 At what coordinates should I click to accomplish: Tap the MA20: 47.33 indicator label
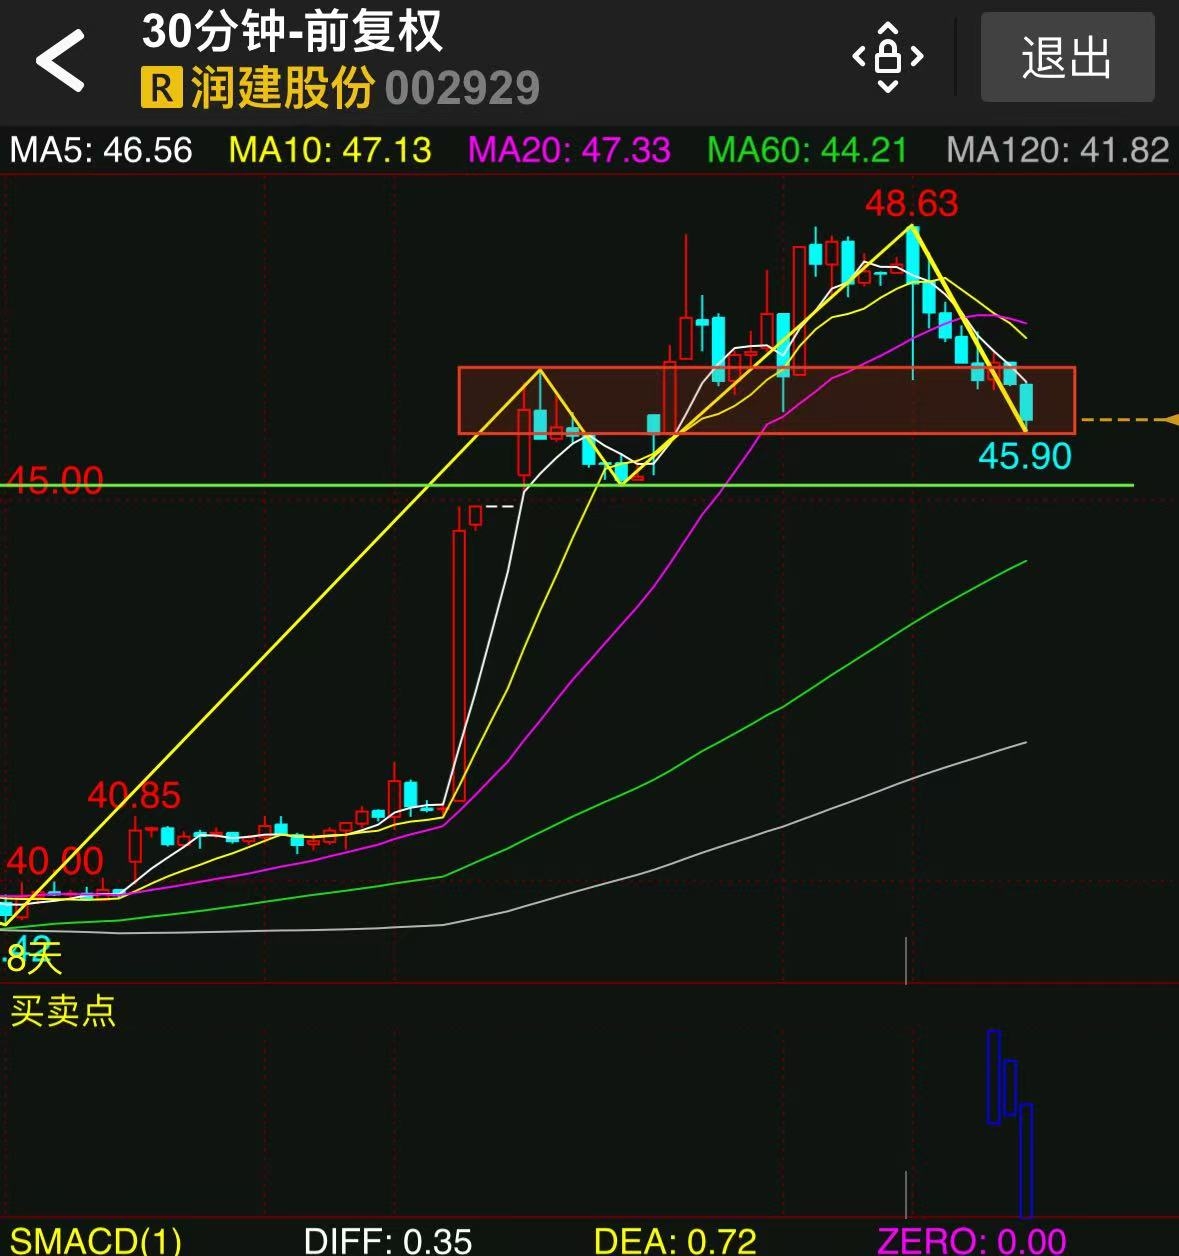click(569, 150)
